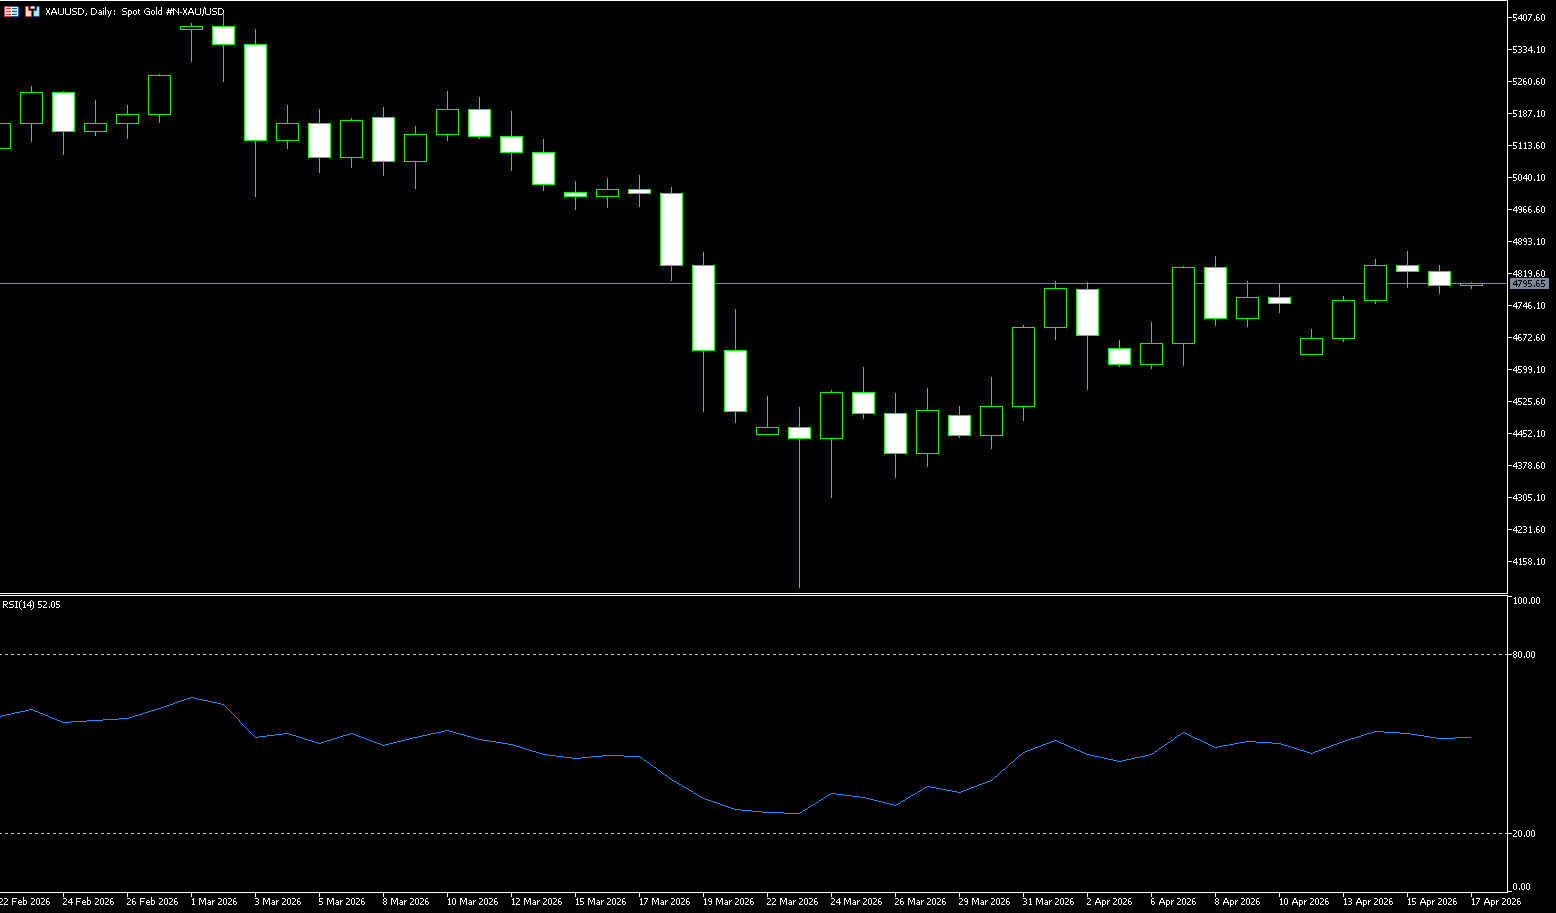Click the Depth of Market icon beside chart title
The height and width of the screenshot is (913, 1556).
click(33, 11)
